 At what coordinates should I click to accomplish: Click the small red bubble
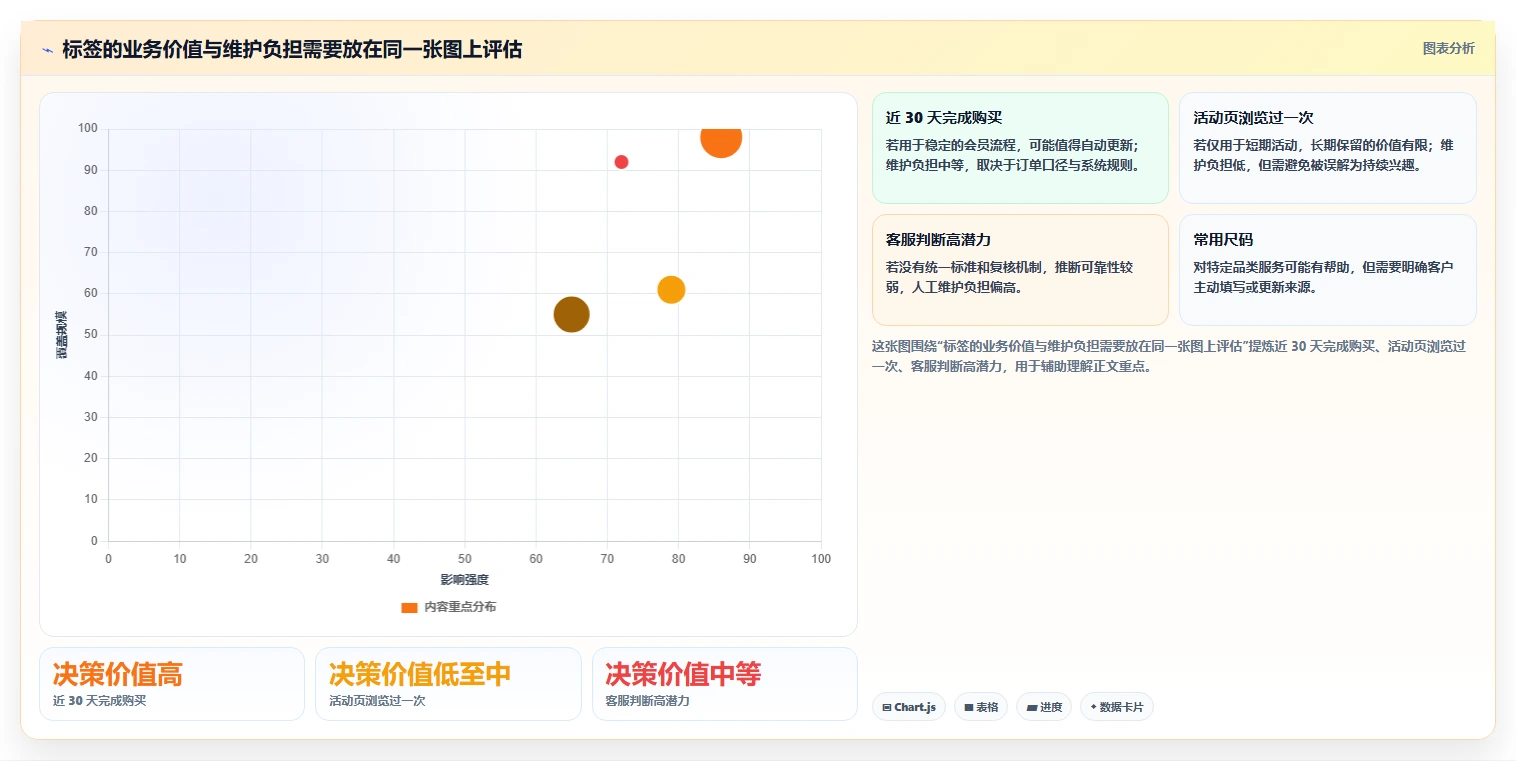click(621, 162)
